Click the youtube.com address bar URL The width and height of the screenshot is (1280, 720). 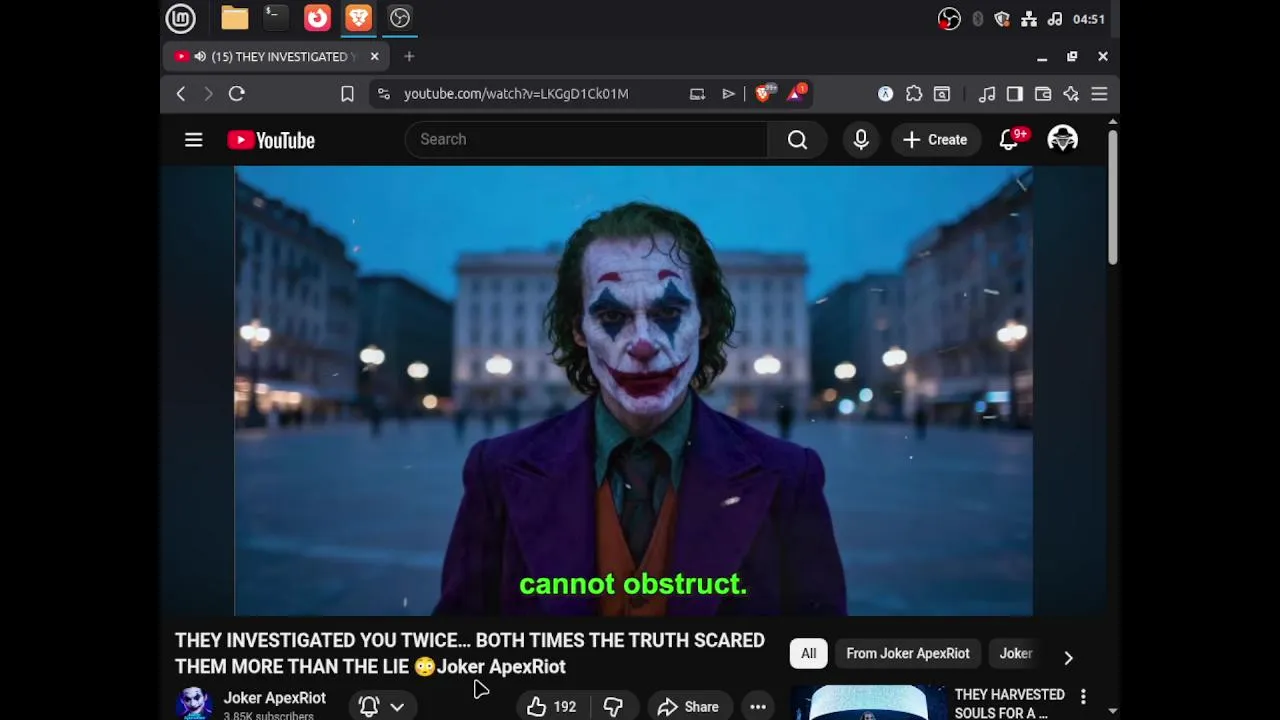coord(516,94)
